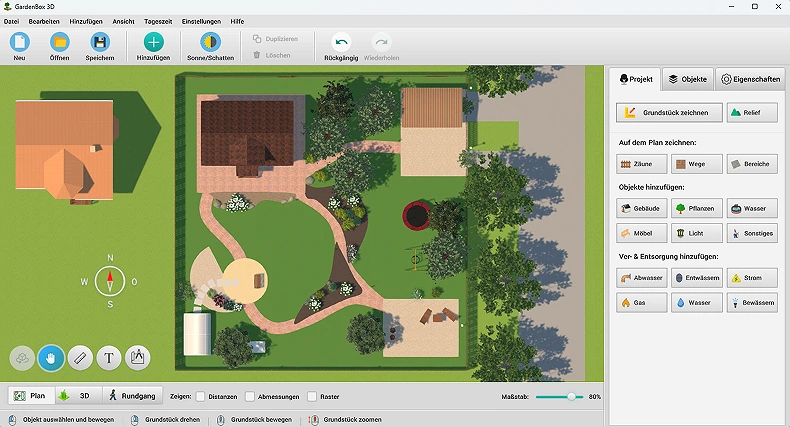Start the Rundgang walkthrough mode
The height and width of the screenshot is (427, 790).
[133, 396]
